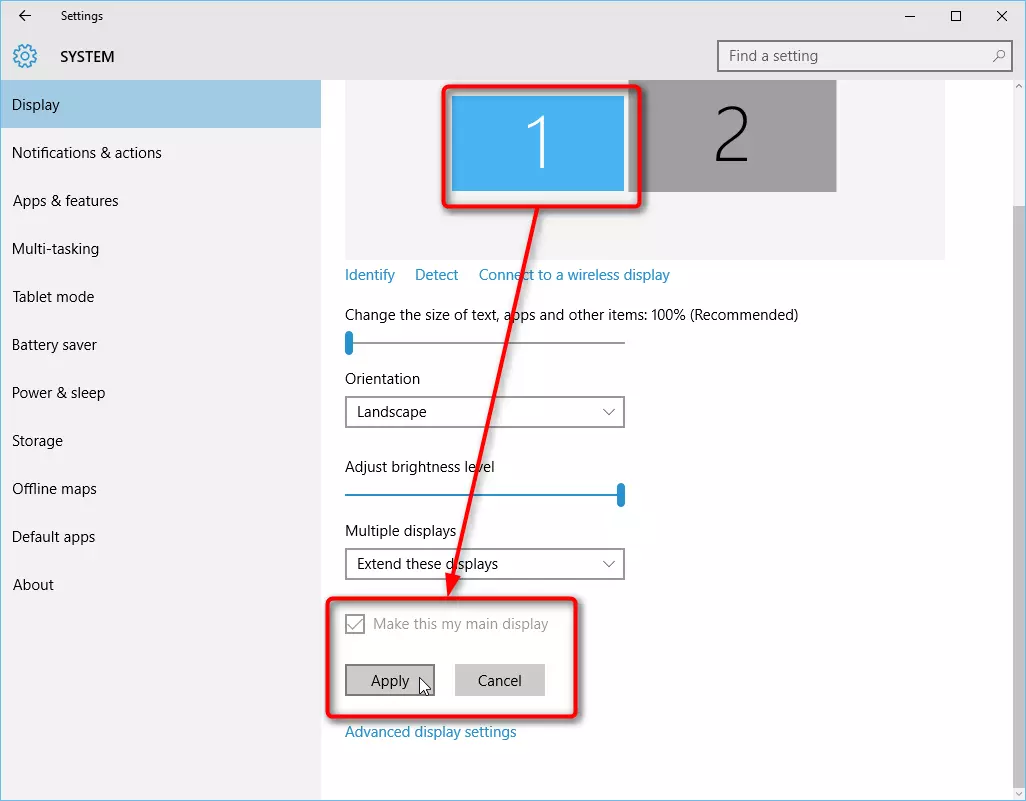Open Connect to a wireless display
The width and height of the screenshot is (1026, 801).
[574, 275]
